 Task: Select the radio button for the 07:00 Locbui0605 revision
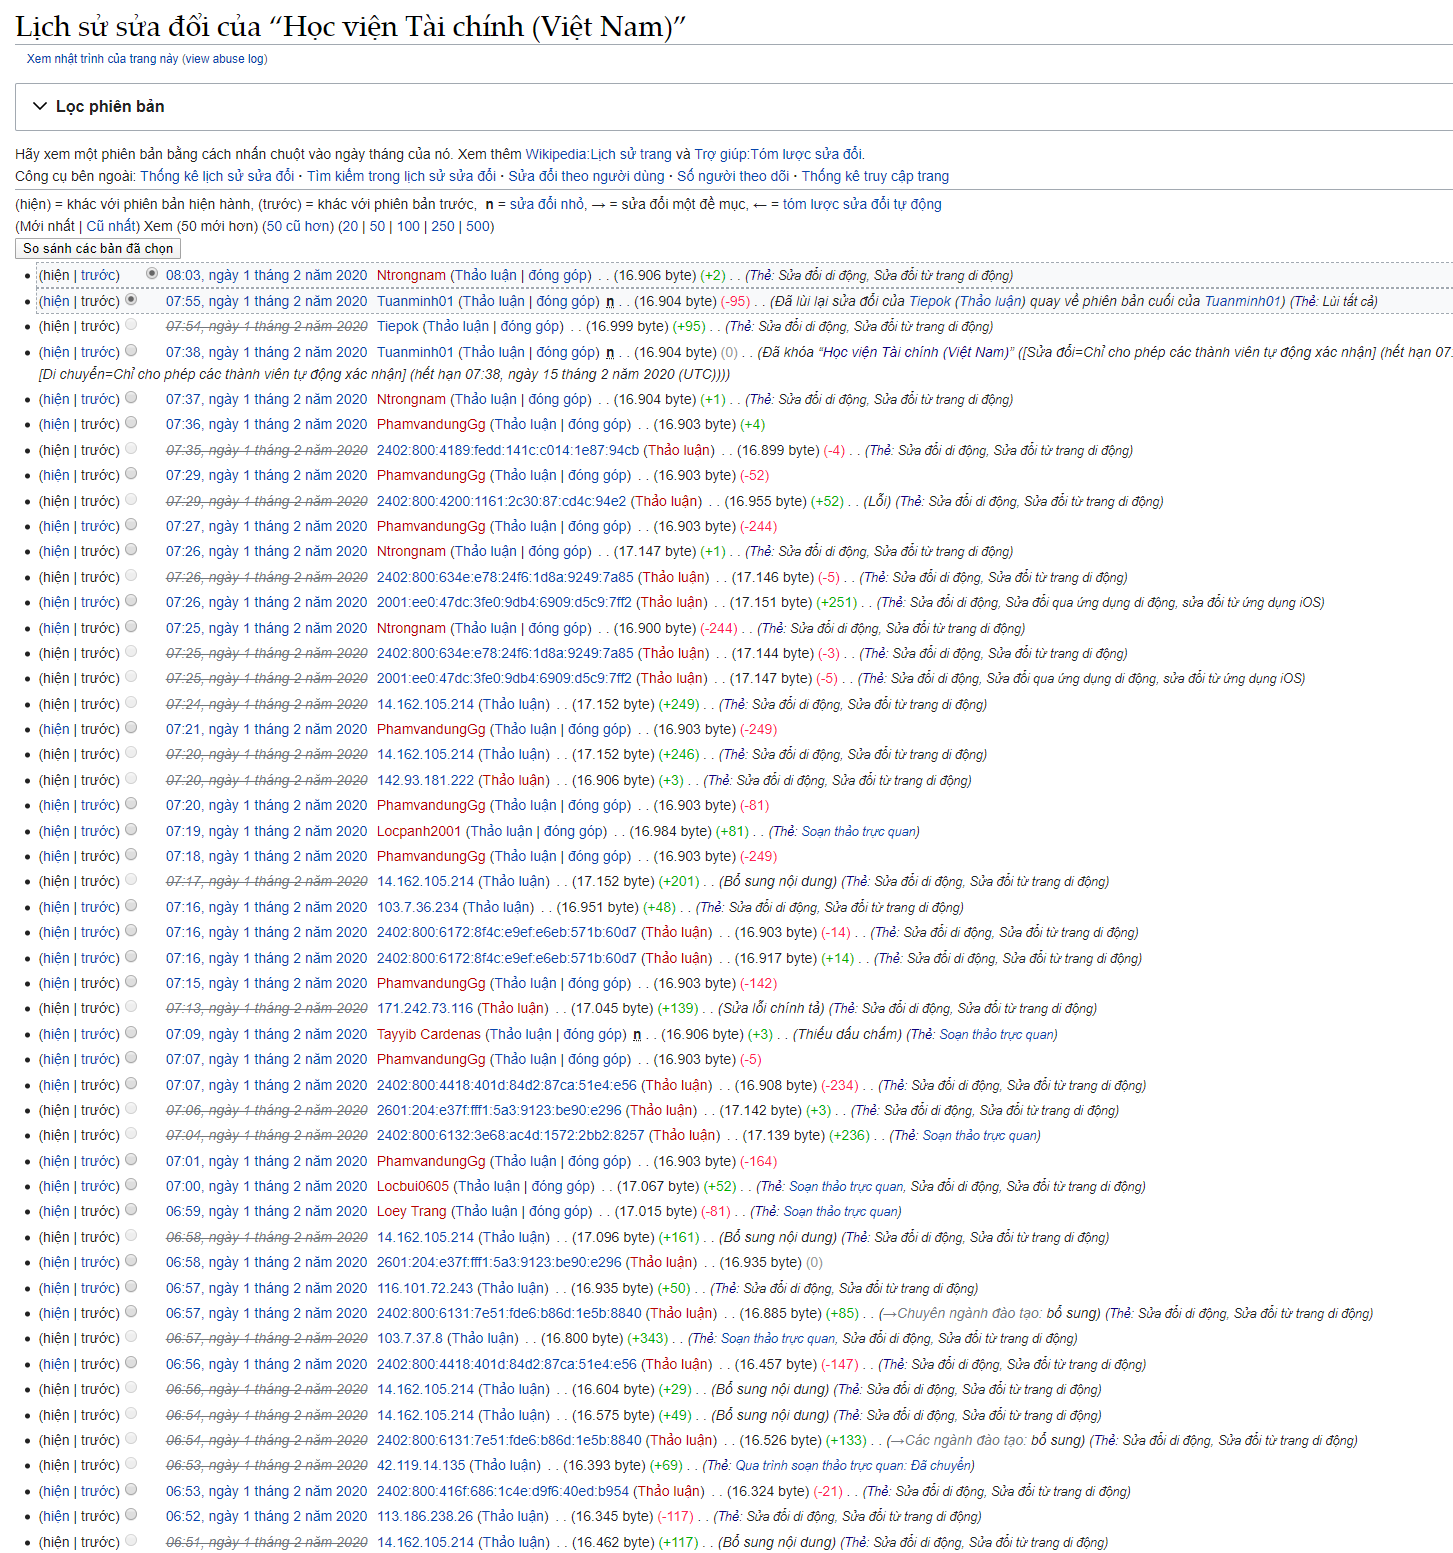pos(131,1184)
